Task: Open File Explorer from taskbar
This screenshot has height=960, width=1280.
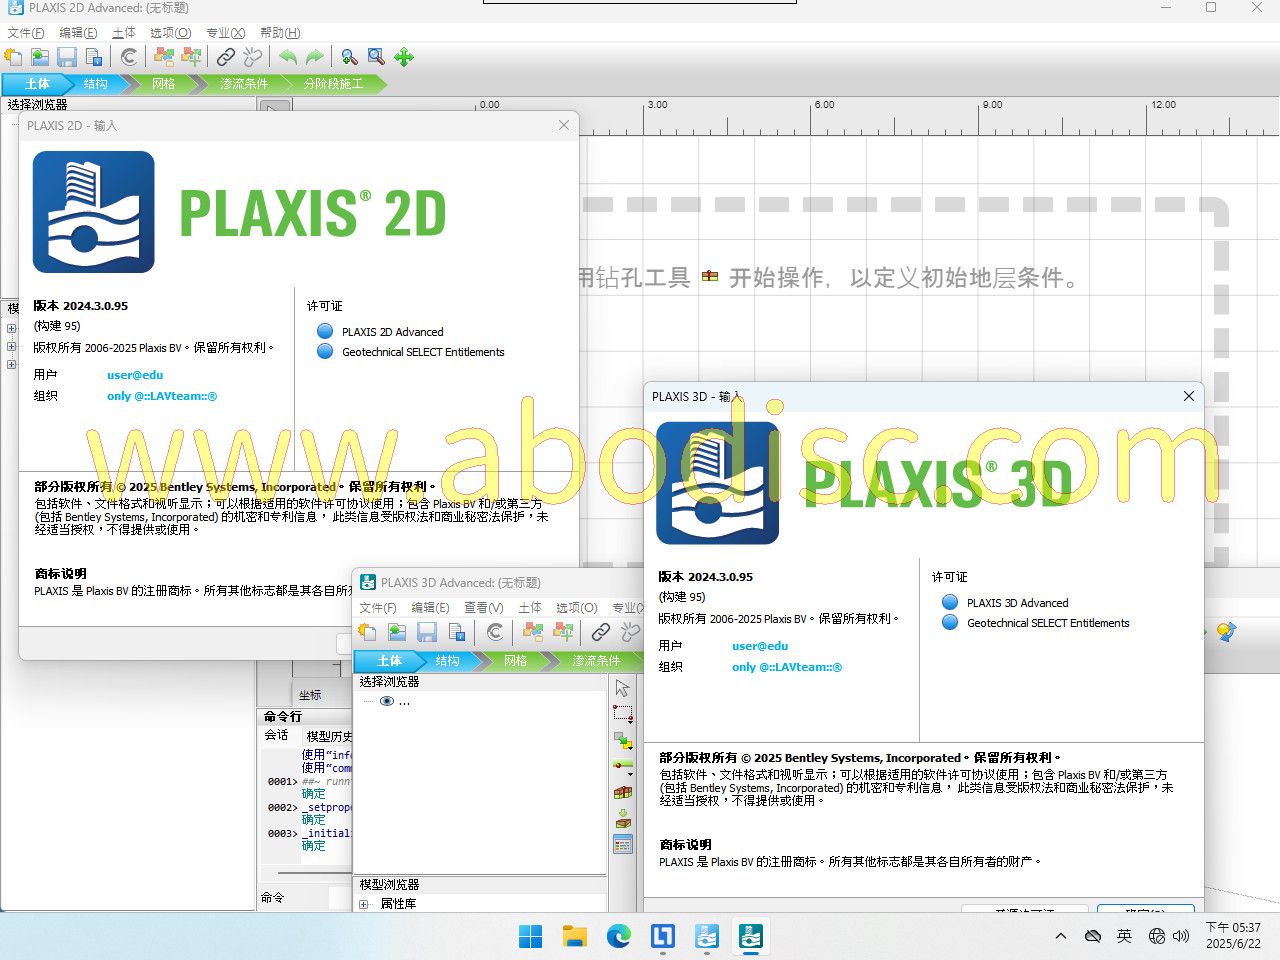Action: (575, 936)
